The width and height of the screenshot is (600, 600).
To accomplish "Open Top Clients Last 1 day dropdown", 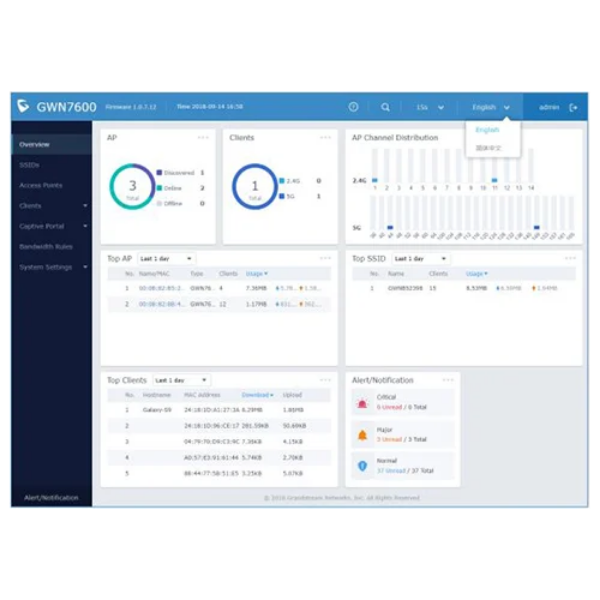I will coord(181,380).
